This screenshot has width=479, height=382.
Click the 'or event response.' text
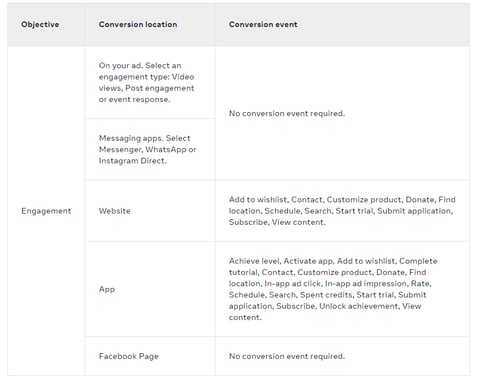click(x=134, y=99)
